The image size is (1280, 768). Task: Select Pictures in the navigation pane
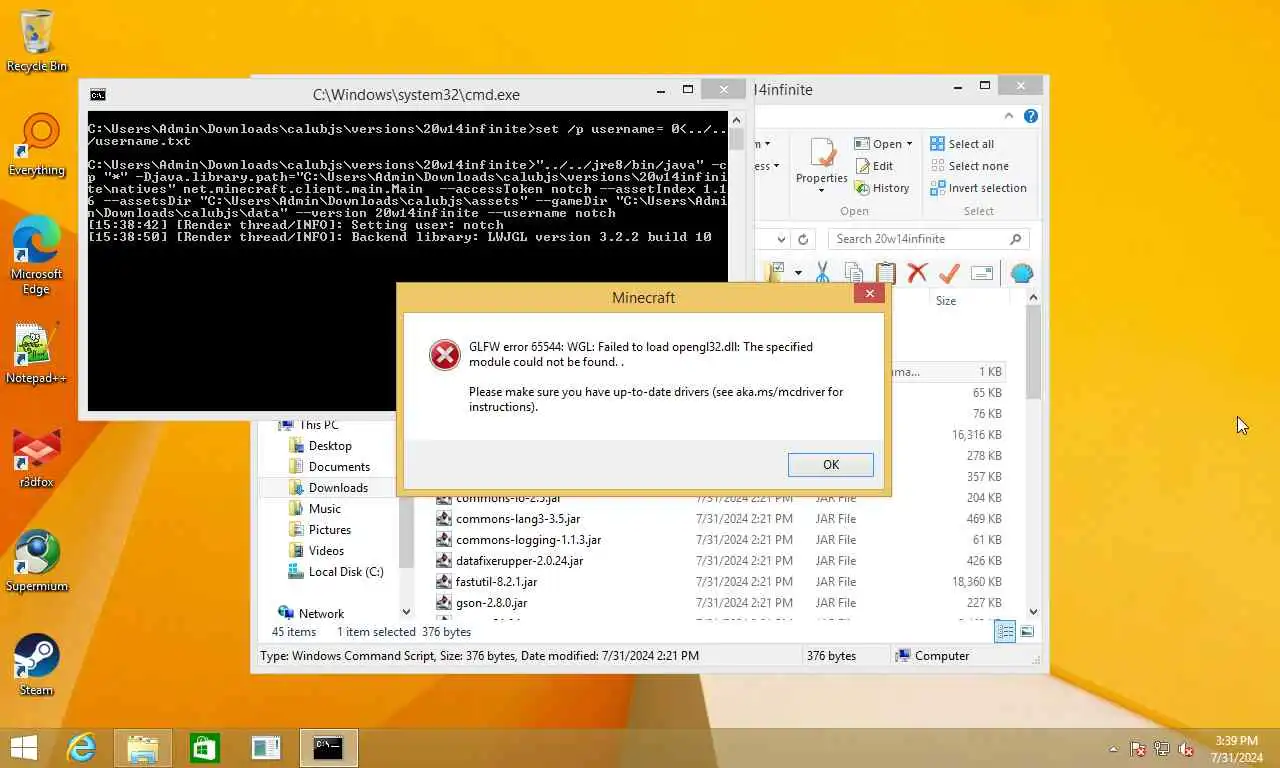[330, 530]
